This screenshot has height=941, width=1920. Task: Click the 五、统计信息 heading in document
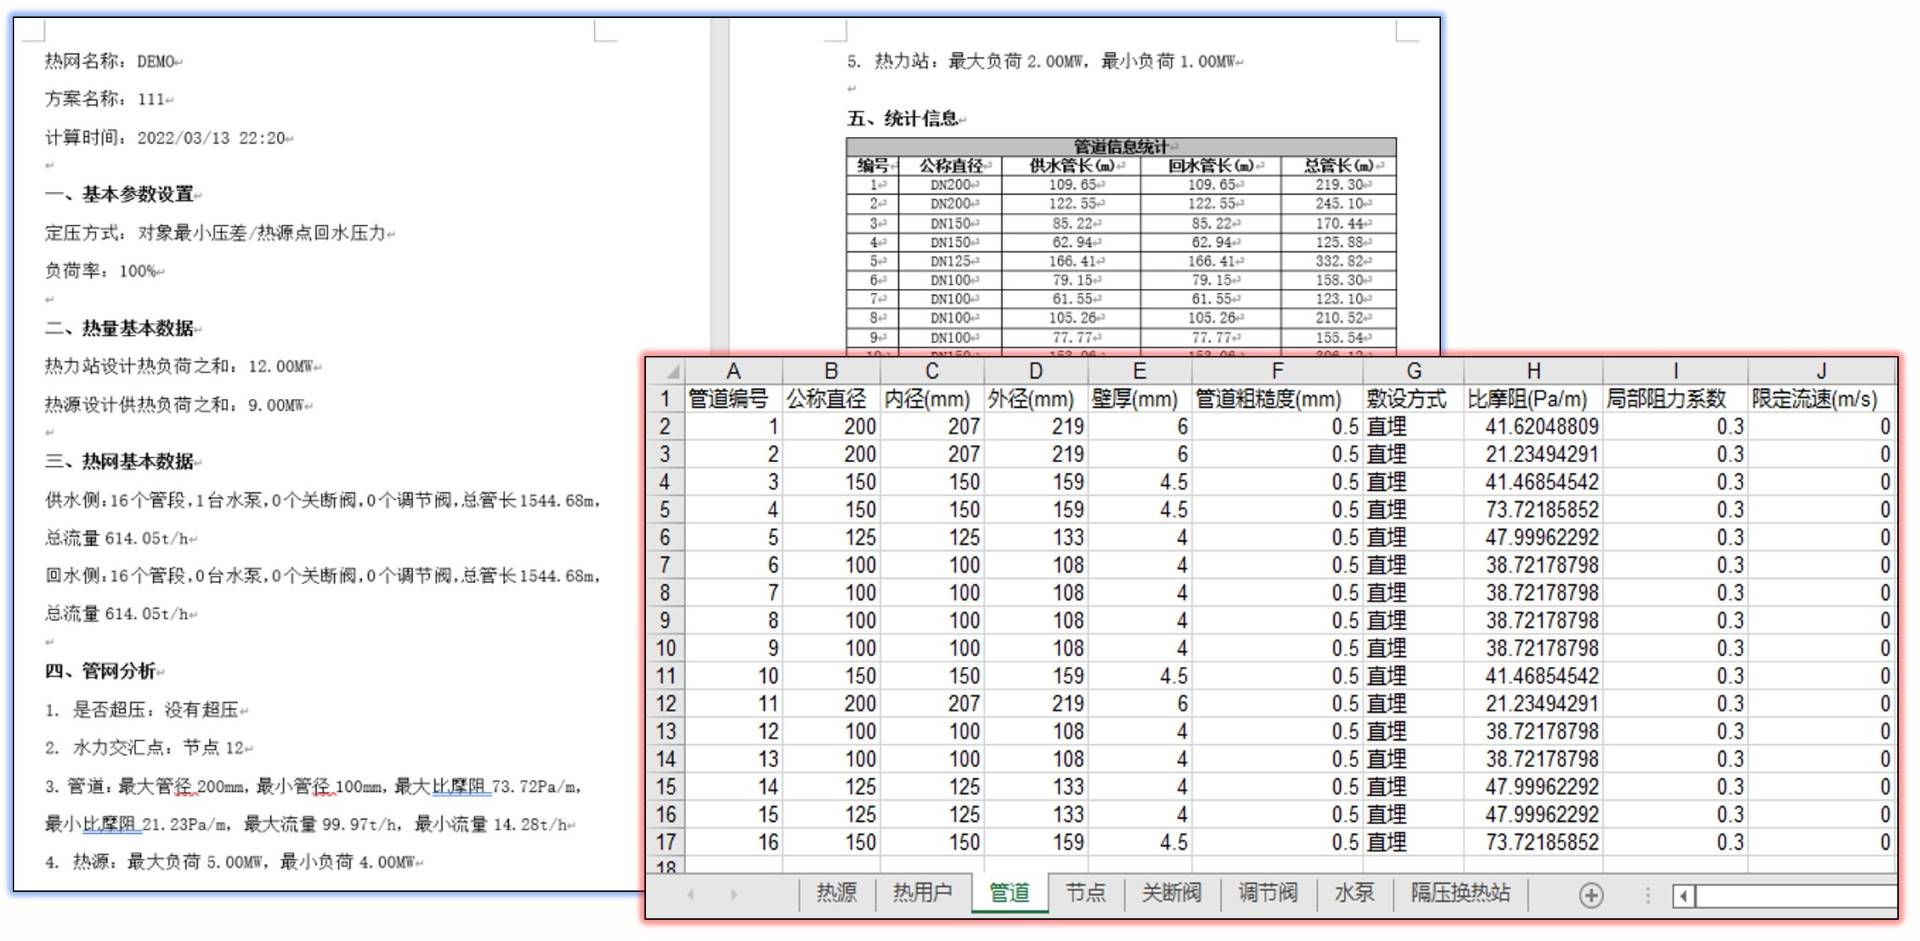pos(905,119)
